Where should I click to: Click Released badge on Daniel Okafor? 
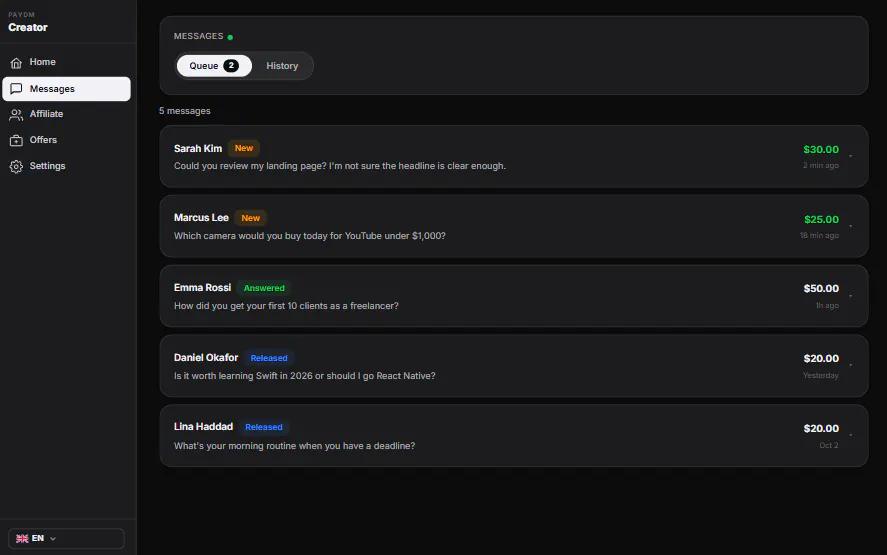[x=269, y=358]
